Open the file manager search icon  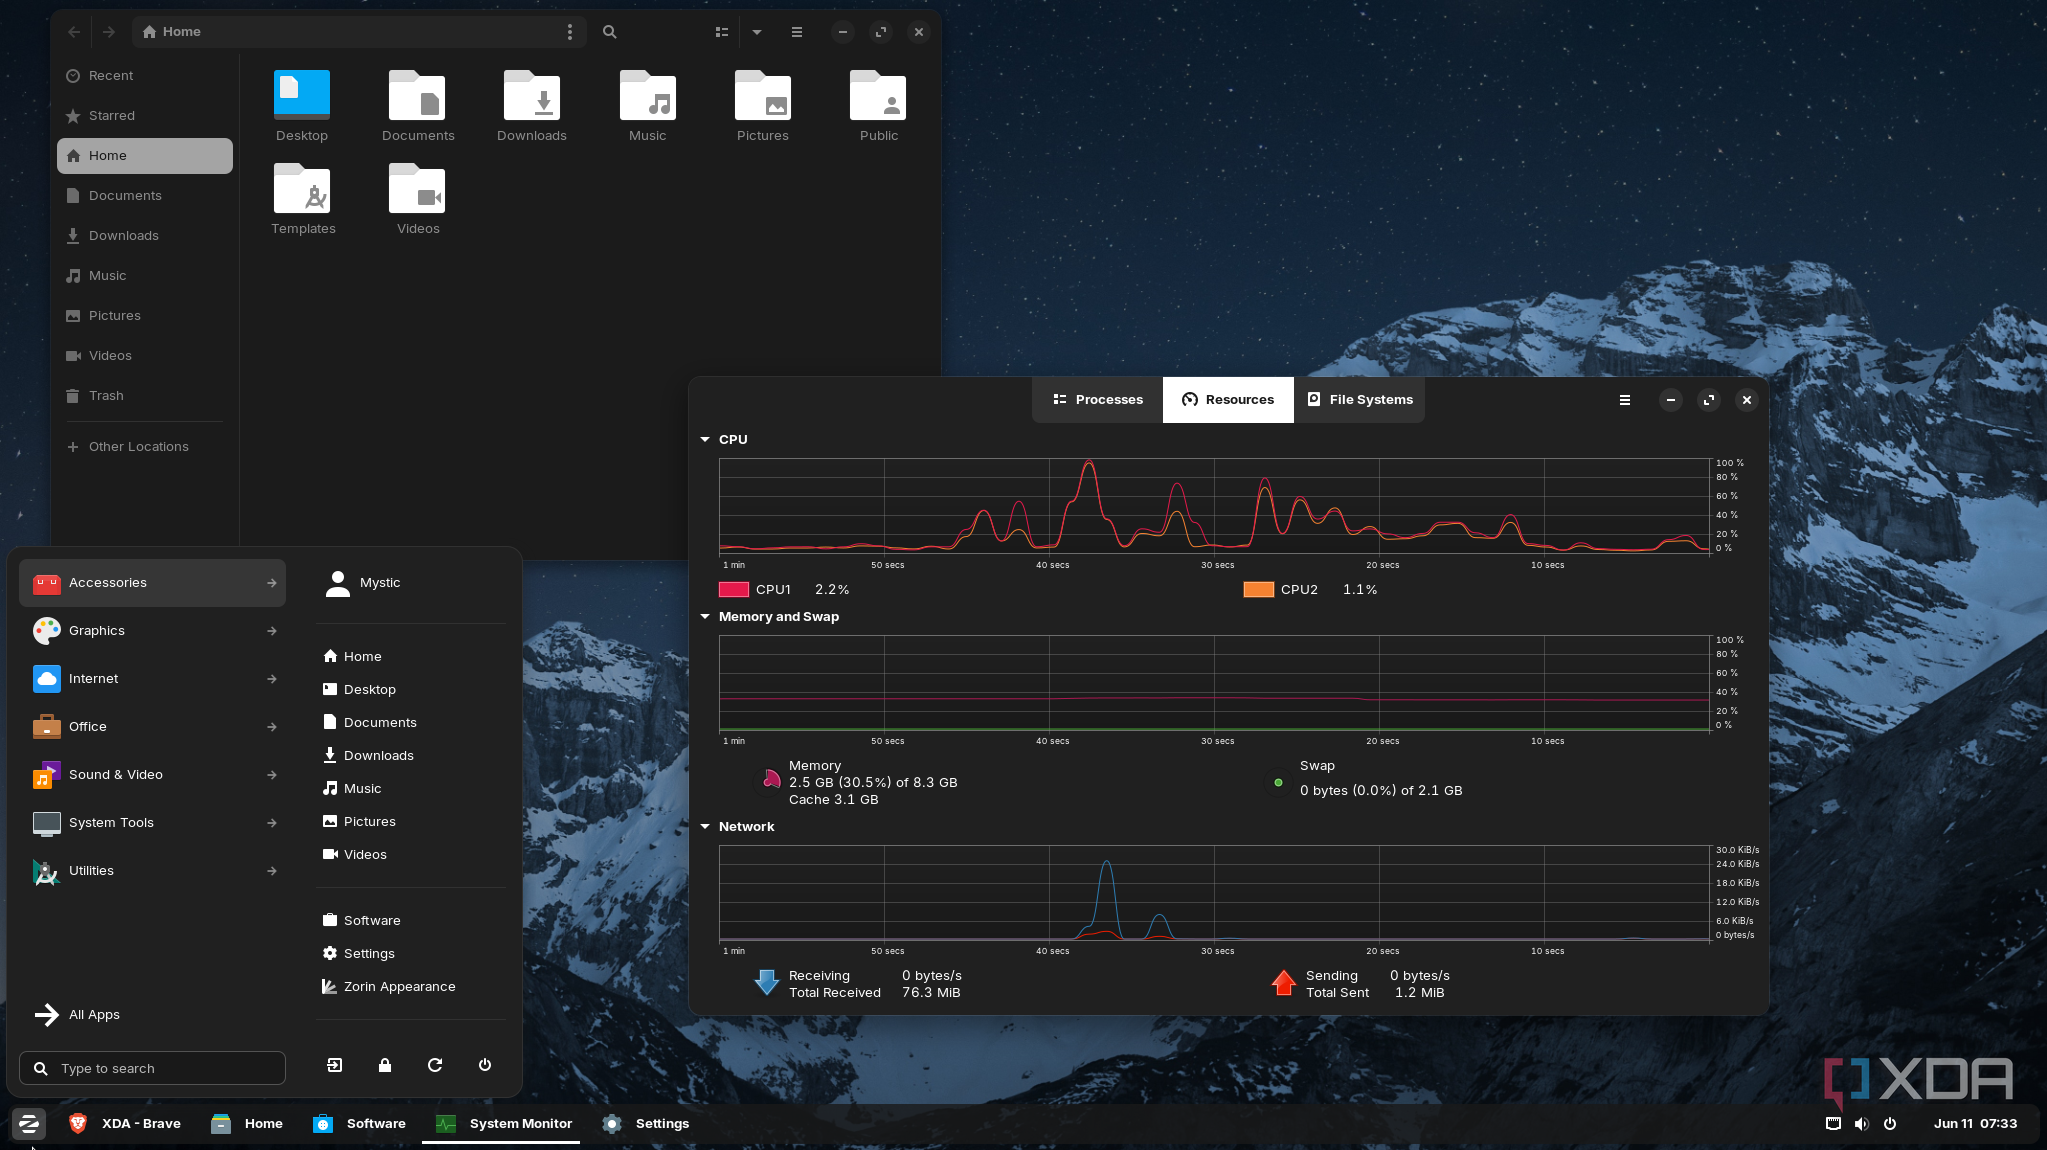[x=609, y=32]
